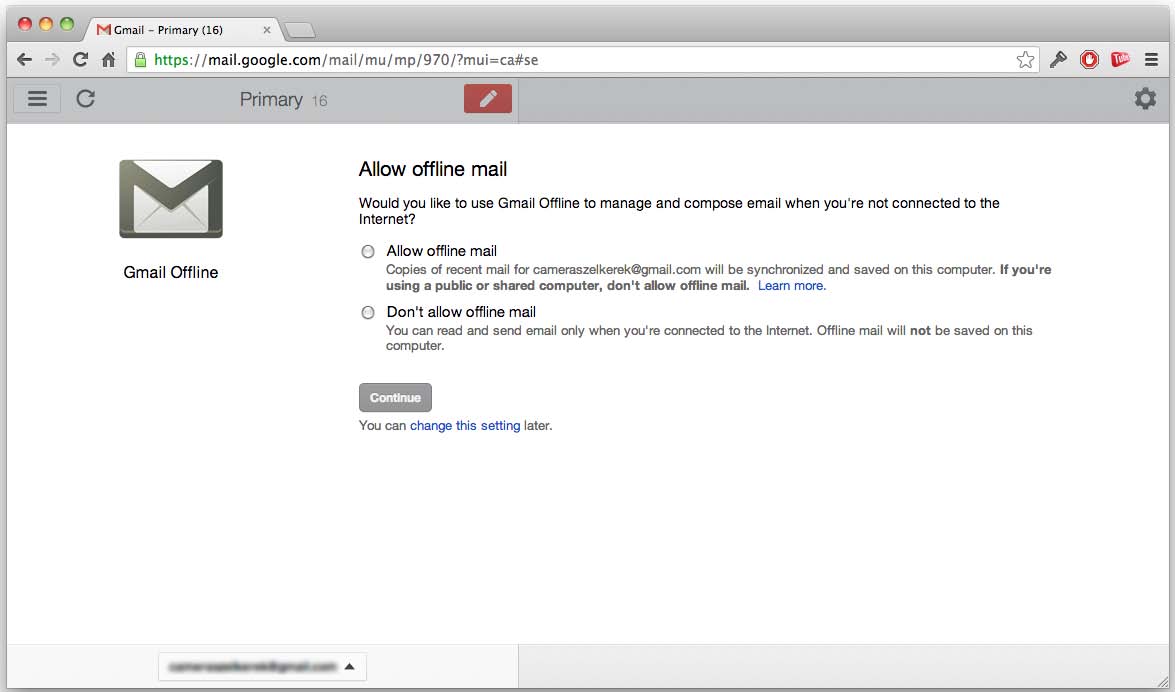This screenshot has height=692, width=1175.
Task: Click the Gmail Offline caption text
Action: pos(171,272)
